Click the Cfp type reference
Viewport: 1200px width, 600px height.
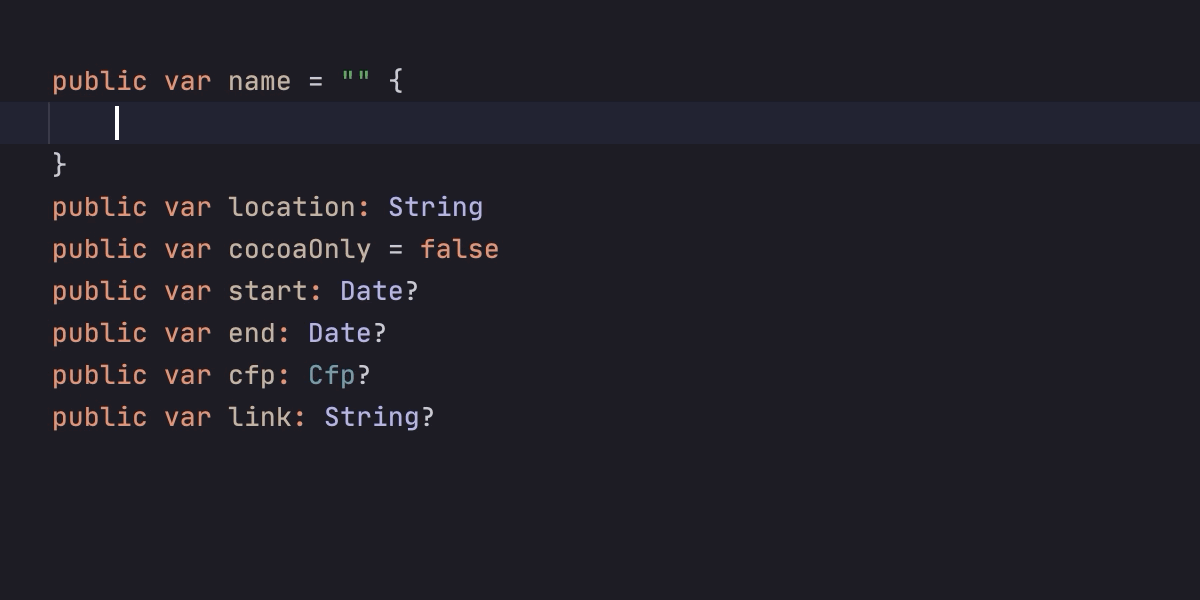[332, 375]
